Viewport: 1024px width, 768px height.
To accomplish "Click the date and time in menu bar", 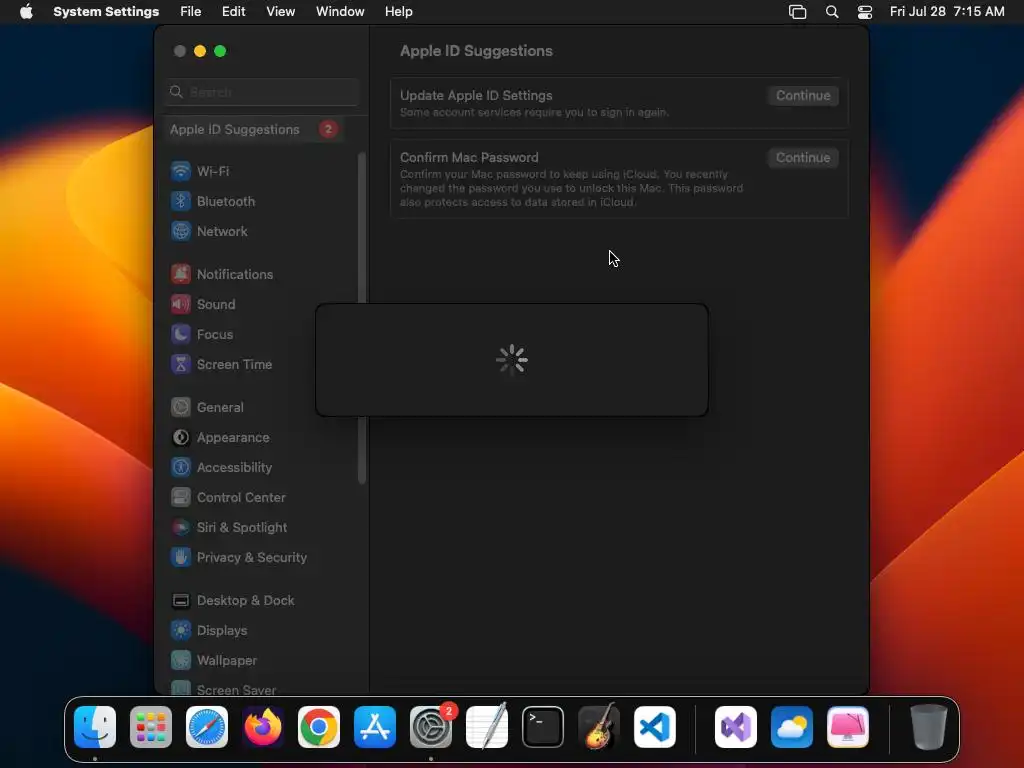I will click(x=947, y=12).
